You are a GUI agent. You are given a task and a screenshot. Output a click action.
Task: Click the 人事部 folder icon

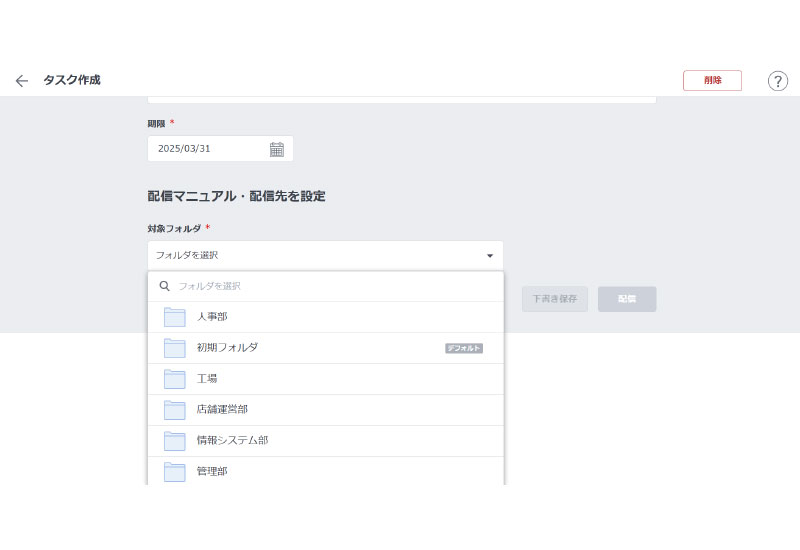pos(175,317)
